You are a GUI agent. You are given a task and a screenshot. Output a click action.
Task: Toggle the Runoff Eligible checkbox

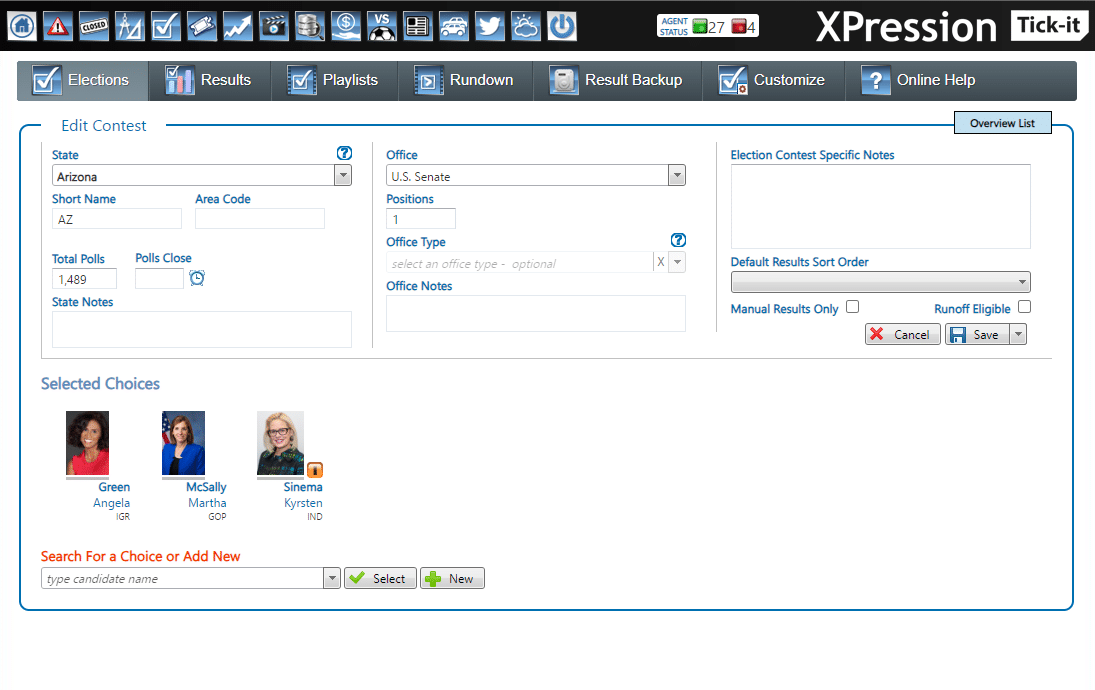pos(1024,307)
